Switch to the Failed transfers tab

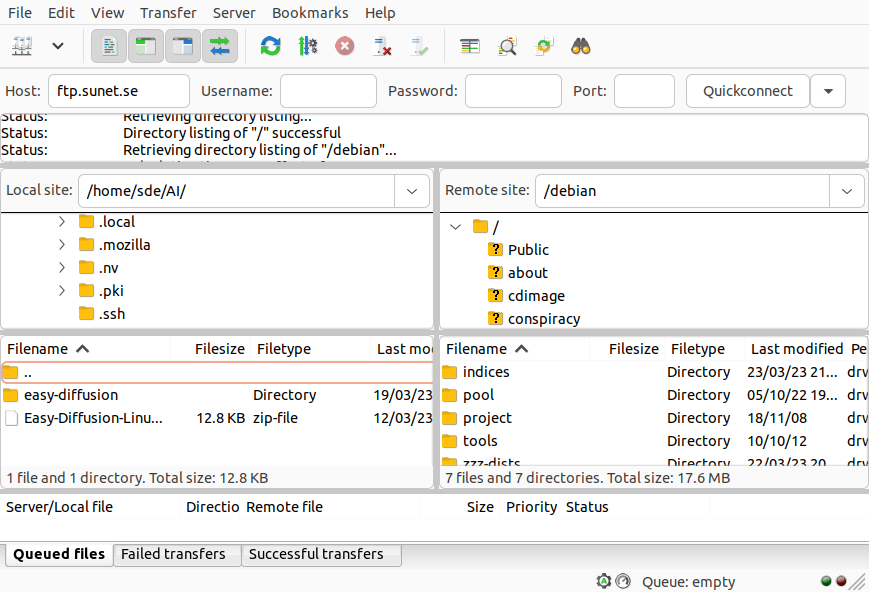pyautogui.click(x=176, y=554)
